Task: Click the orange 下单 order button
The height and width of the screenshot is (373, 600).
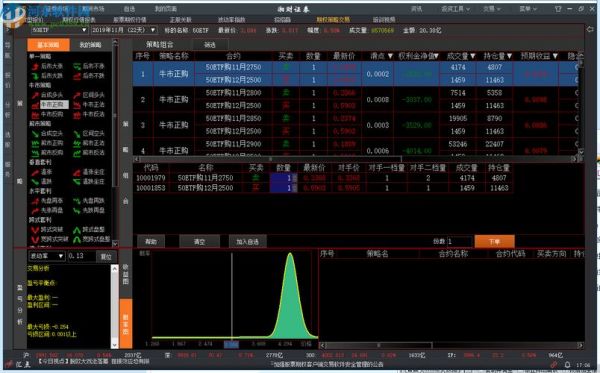Action: coord(494,241)
